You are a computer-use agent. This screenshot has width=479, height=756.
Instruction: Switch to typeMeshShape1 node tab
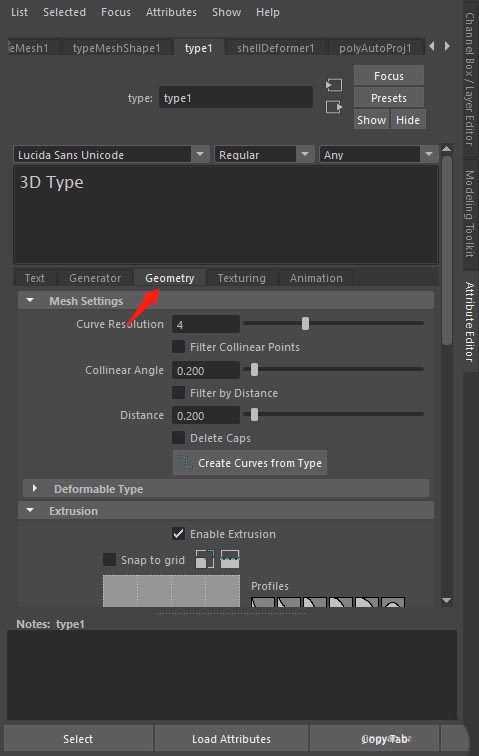pyautogui.click(x=116, y=48)
